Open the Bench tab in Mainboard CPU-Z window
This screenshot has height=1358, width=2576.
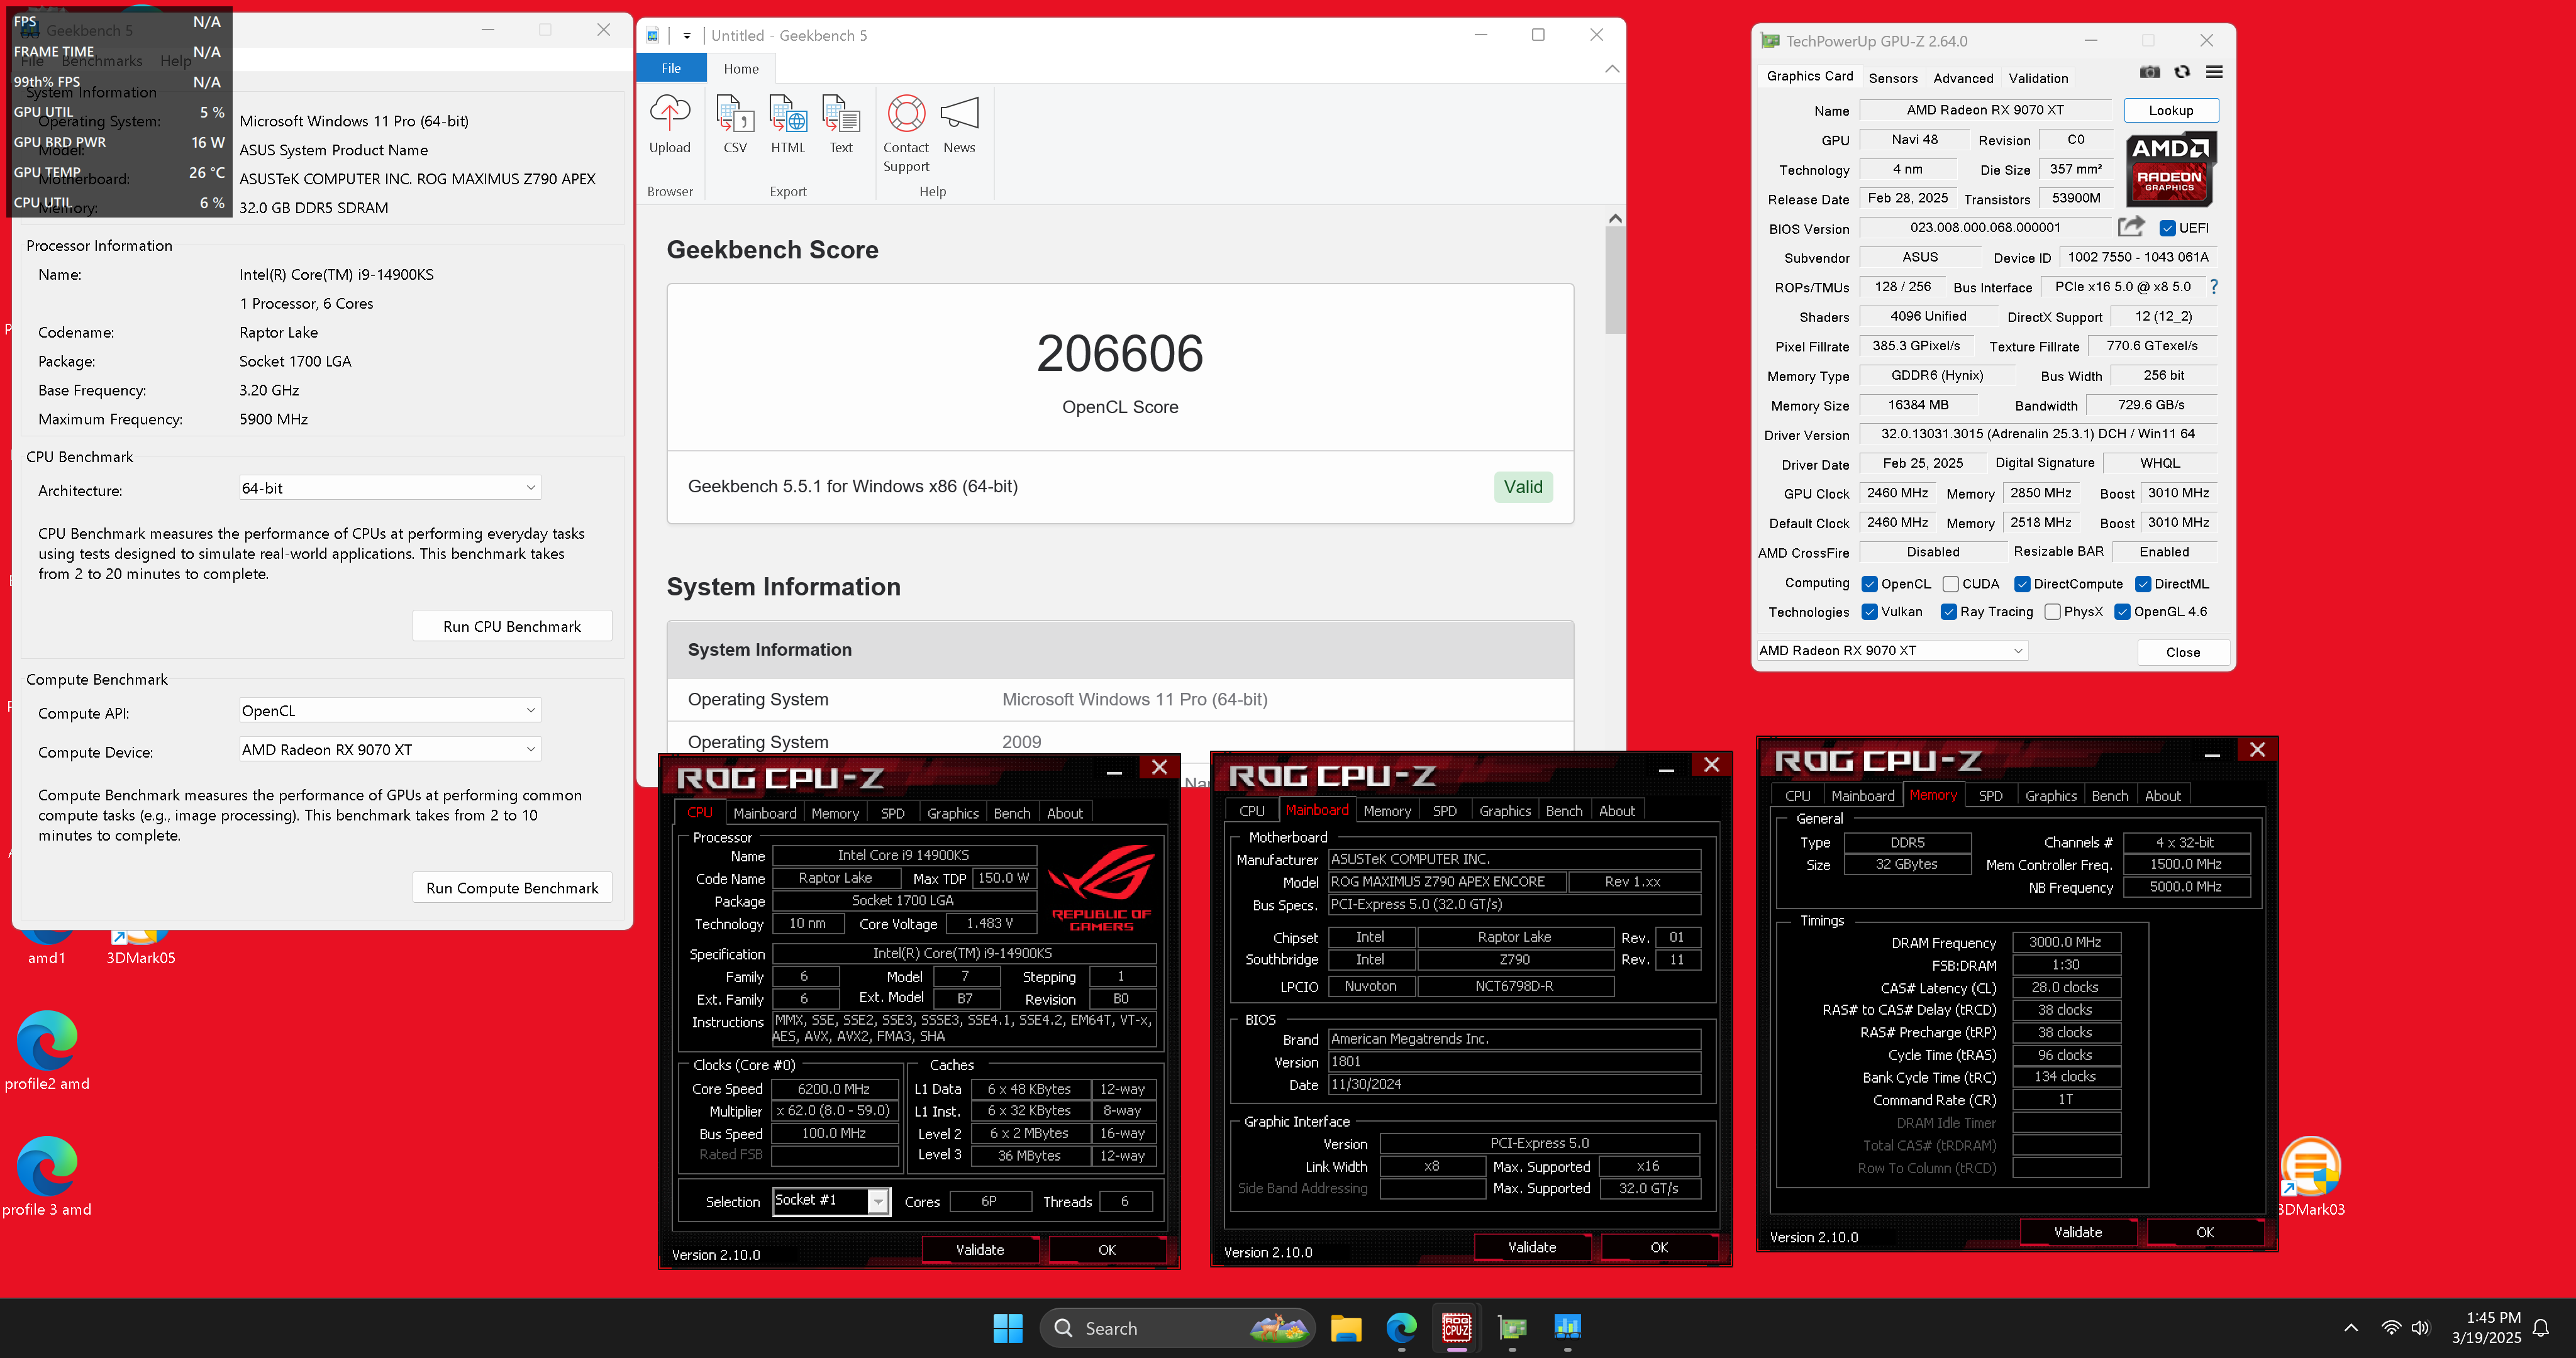click(x=1563, y=811)
